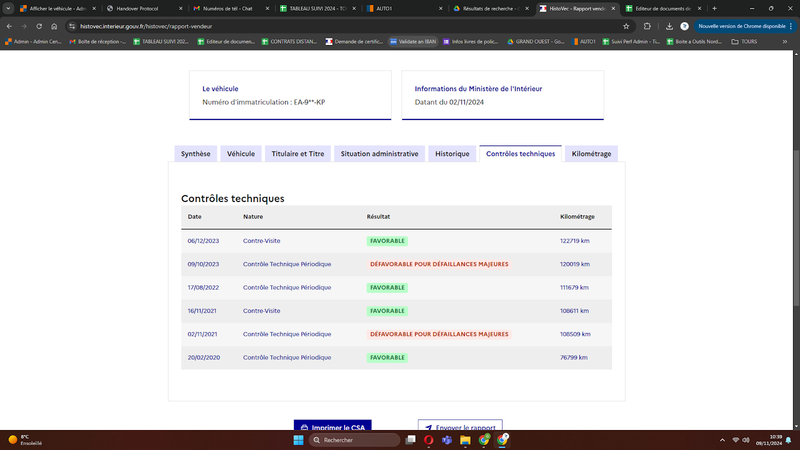Open the Demande de certific bookmark
Image resolution: width=800 pixels, height=450 pixels.
point(354,41)
